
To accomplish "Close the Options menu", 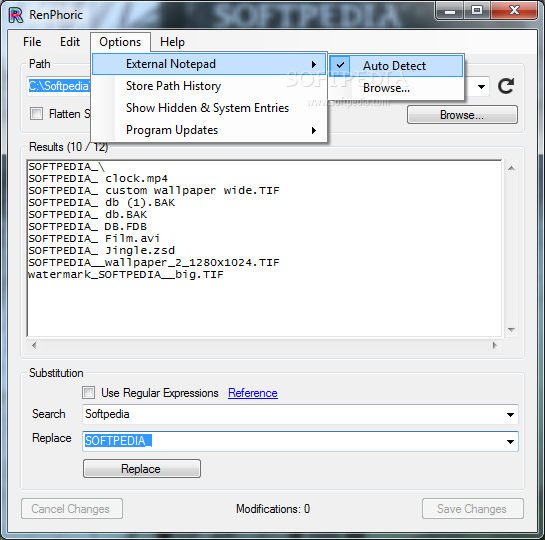I will coord(120,42).
